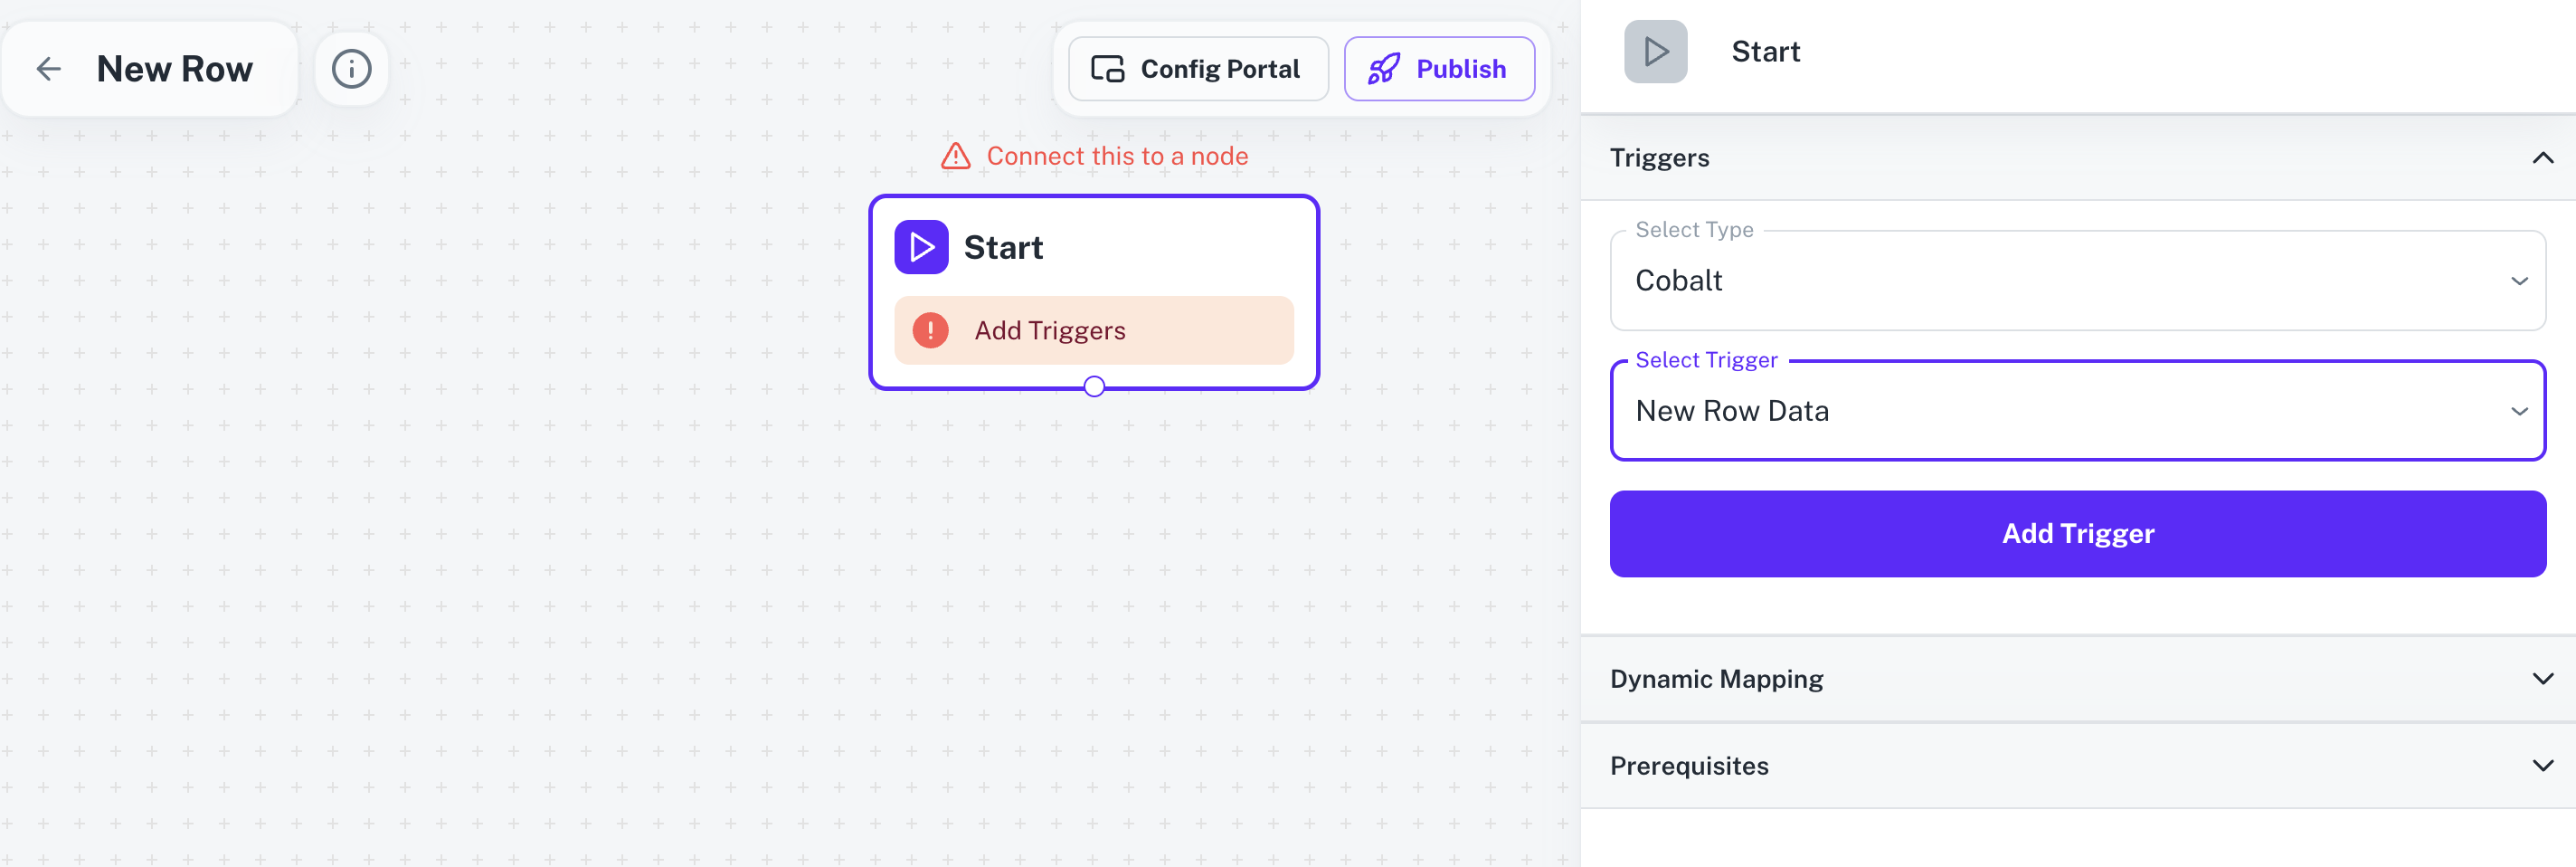Screen dimensions: 2576x867
Task: Select the Start node on the canvas
Action: click(x=1094, y=246)
